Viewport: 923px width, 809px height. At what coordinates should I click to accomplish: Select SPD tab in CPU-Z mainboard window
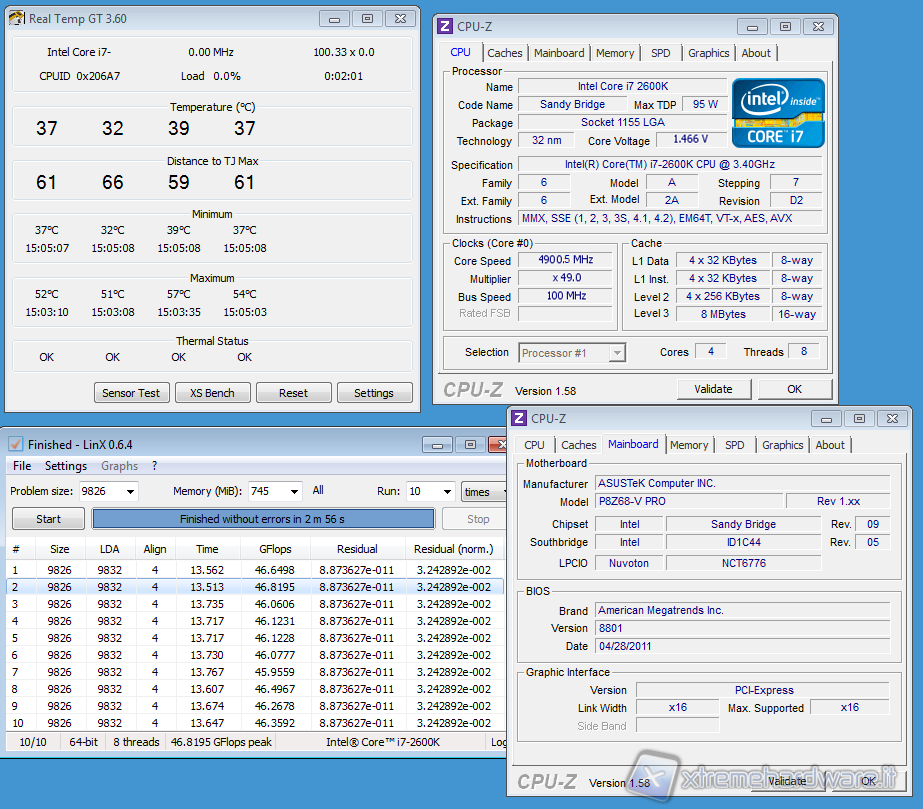[735, 445]
